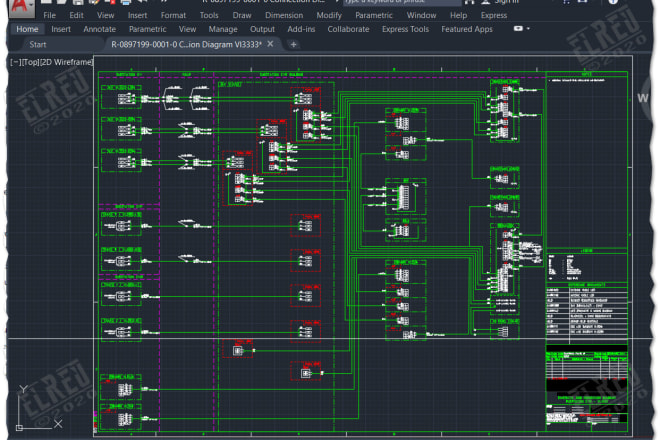Viewport: 660px width, 440px height.
Task: Switch to the Output ribbon tab
Action: pyautogui.click(x=262, y=29)
